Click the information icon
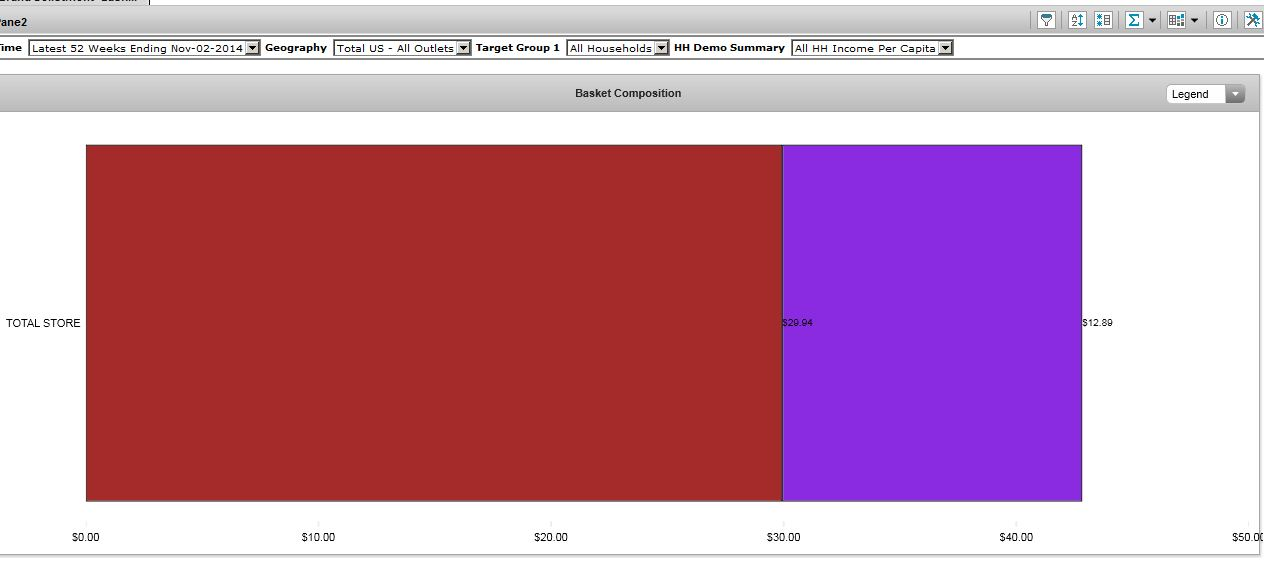The image size is (1264, 563). [1222, 20]
